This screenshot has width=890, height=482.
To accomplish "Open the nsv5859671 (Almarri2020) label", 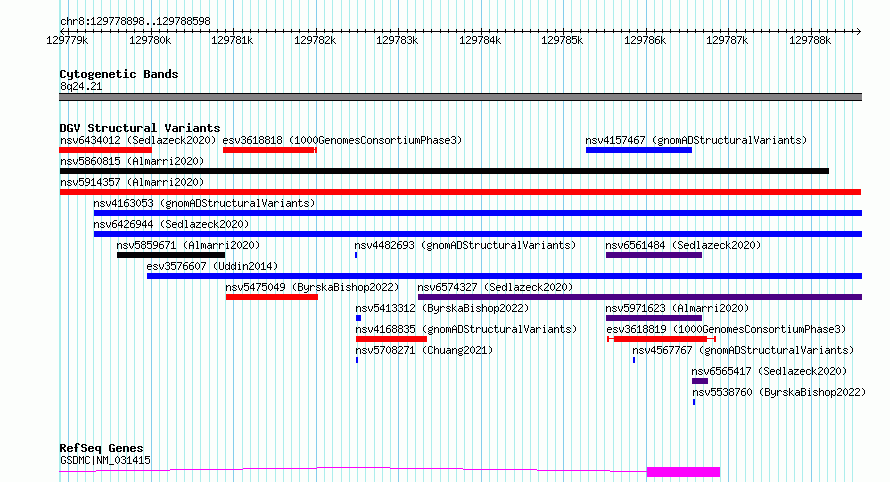I will point(188,245).
